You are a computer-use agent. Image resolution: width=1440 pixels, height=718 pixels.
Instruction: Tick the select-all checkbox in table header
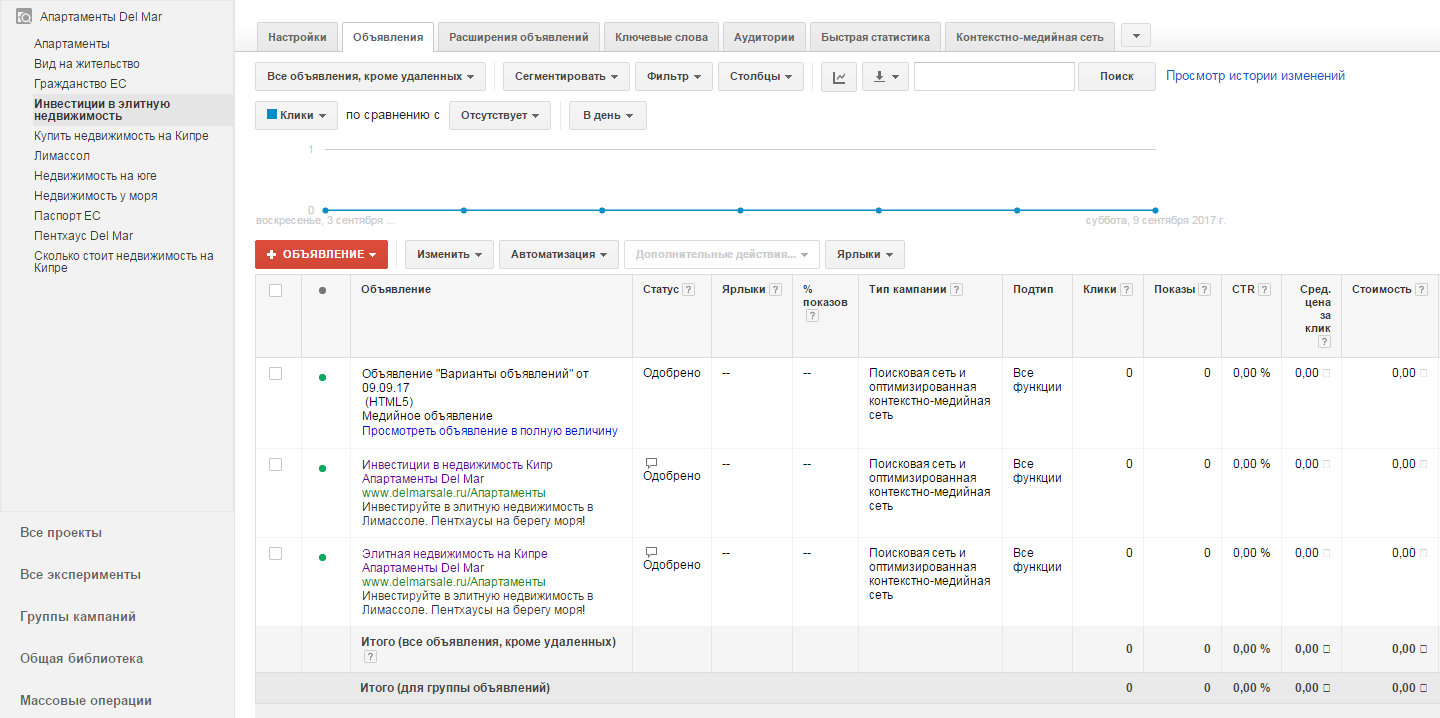pyautogui.click(x=276, y=290)
